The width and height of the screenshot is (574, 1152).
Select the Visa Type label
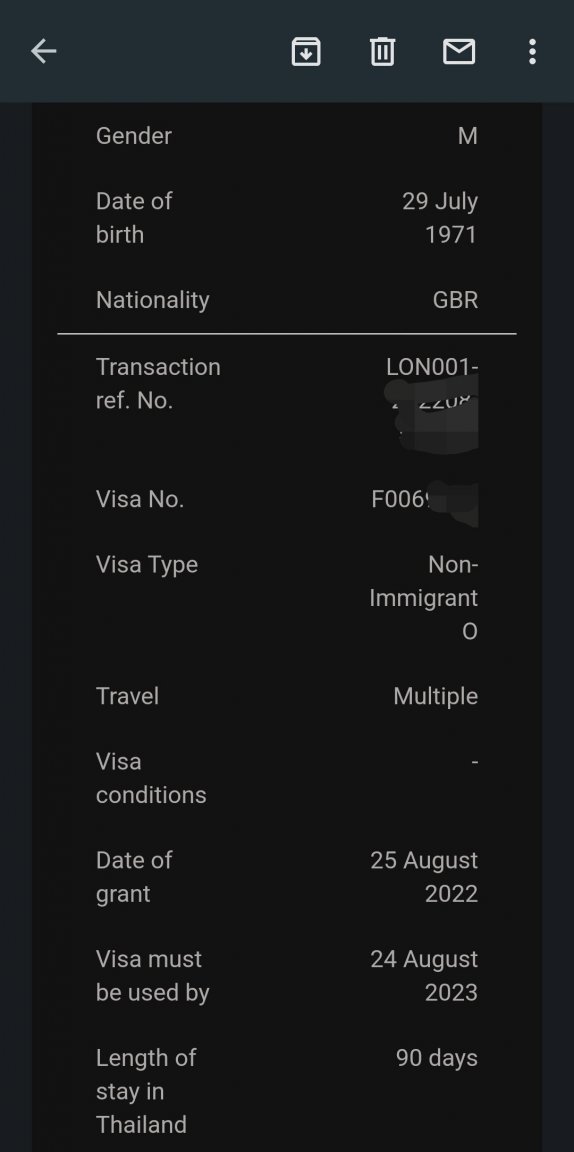[147, 565]
